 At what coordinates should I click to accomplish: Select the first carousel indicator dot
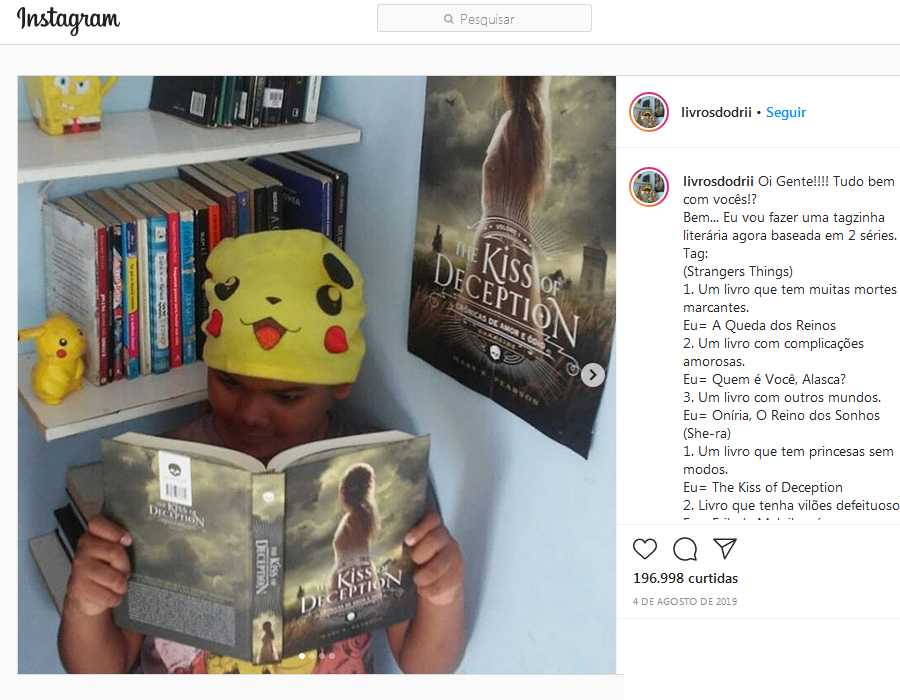click(x=301, y=656)
